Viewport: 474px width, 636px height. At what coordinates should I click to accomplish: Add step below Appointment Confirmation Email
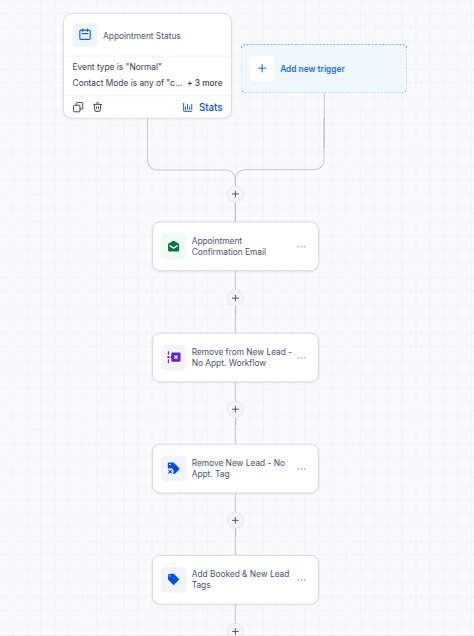(x=235, y=298)
